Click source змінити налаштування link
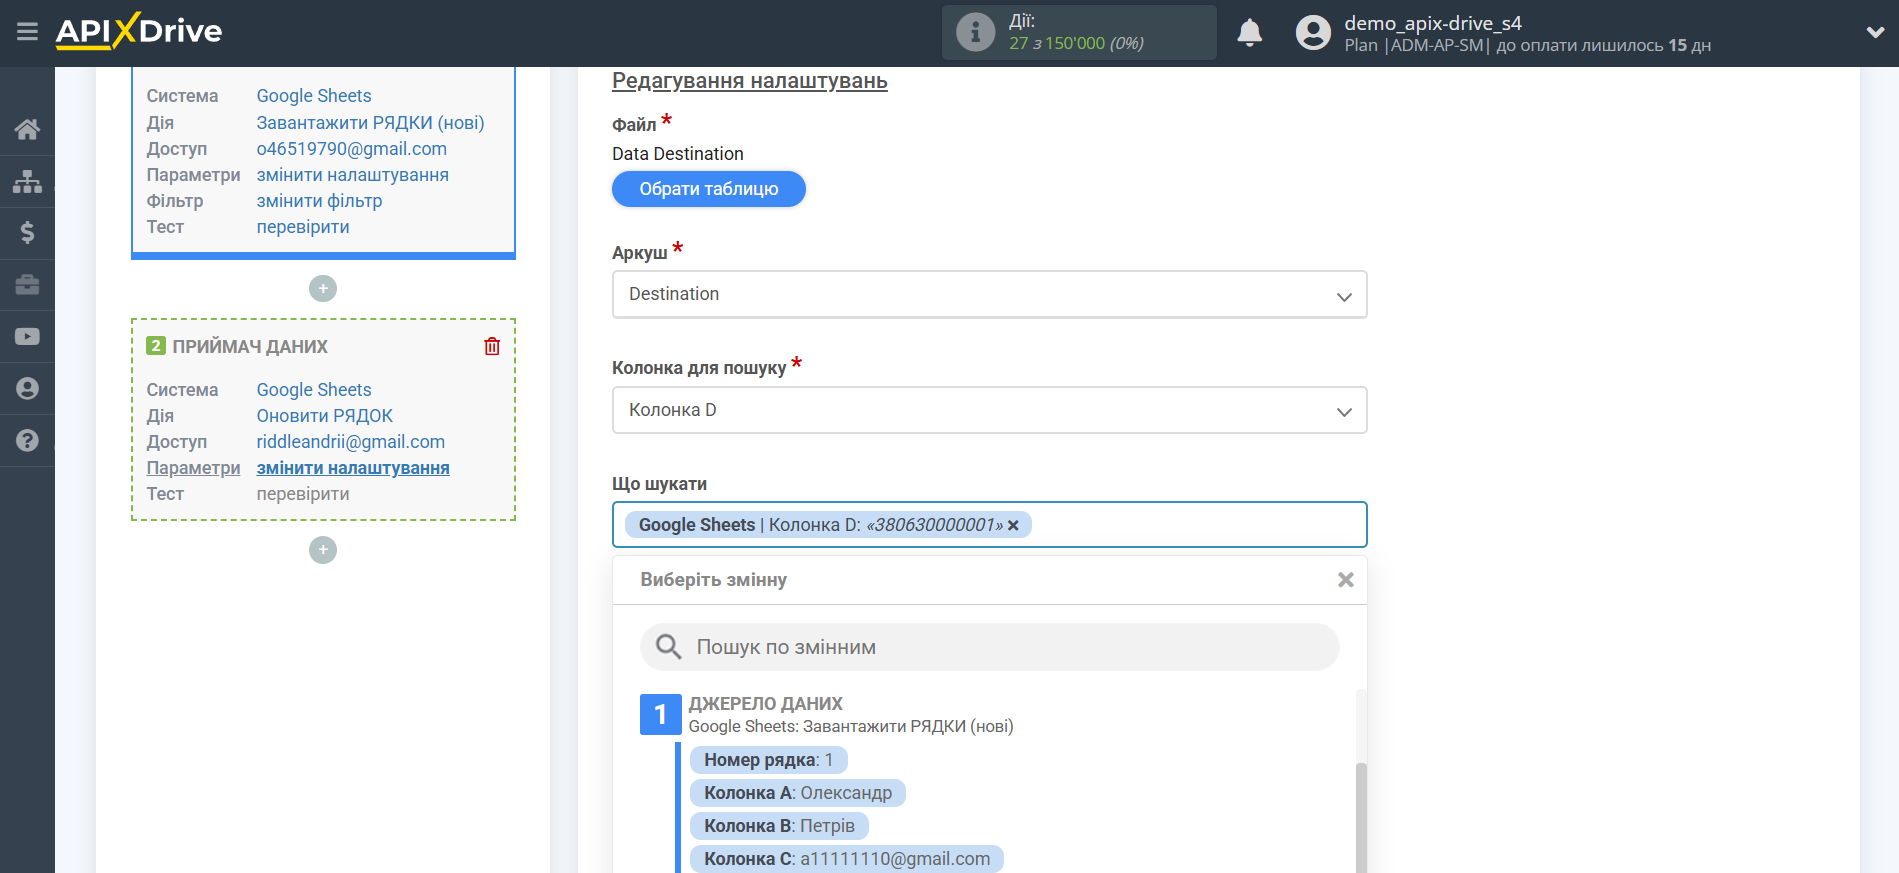The width and height of the screenshot is (1899, 873). click(x=352, y=175)
